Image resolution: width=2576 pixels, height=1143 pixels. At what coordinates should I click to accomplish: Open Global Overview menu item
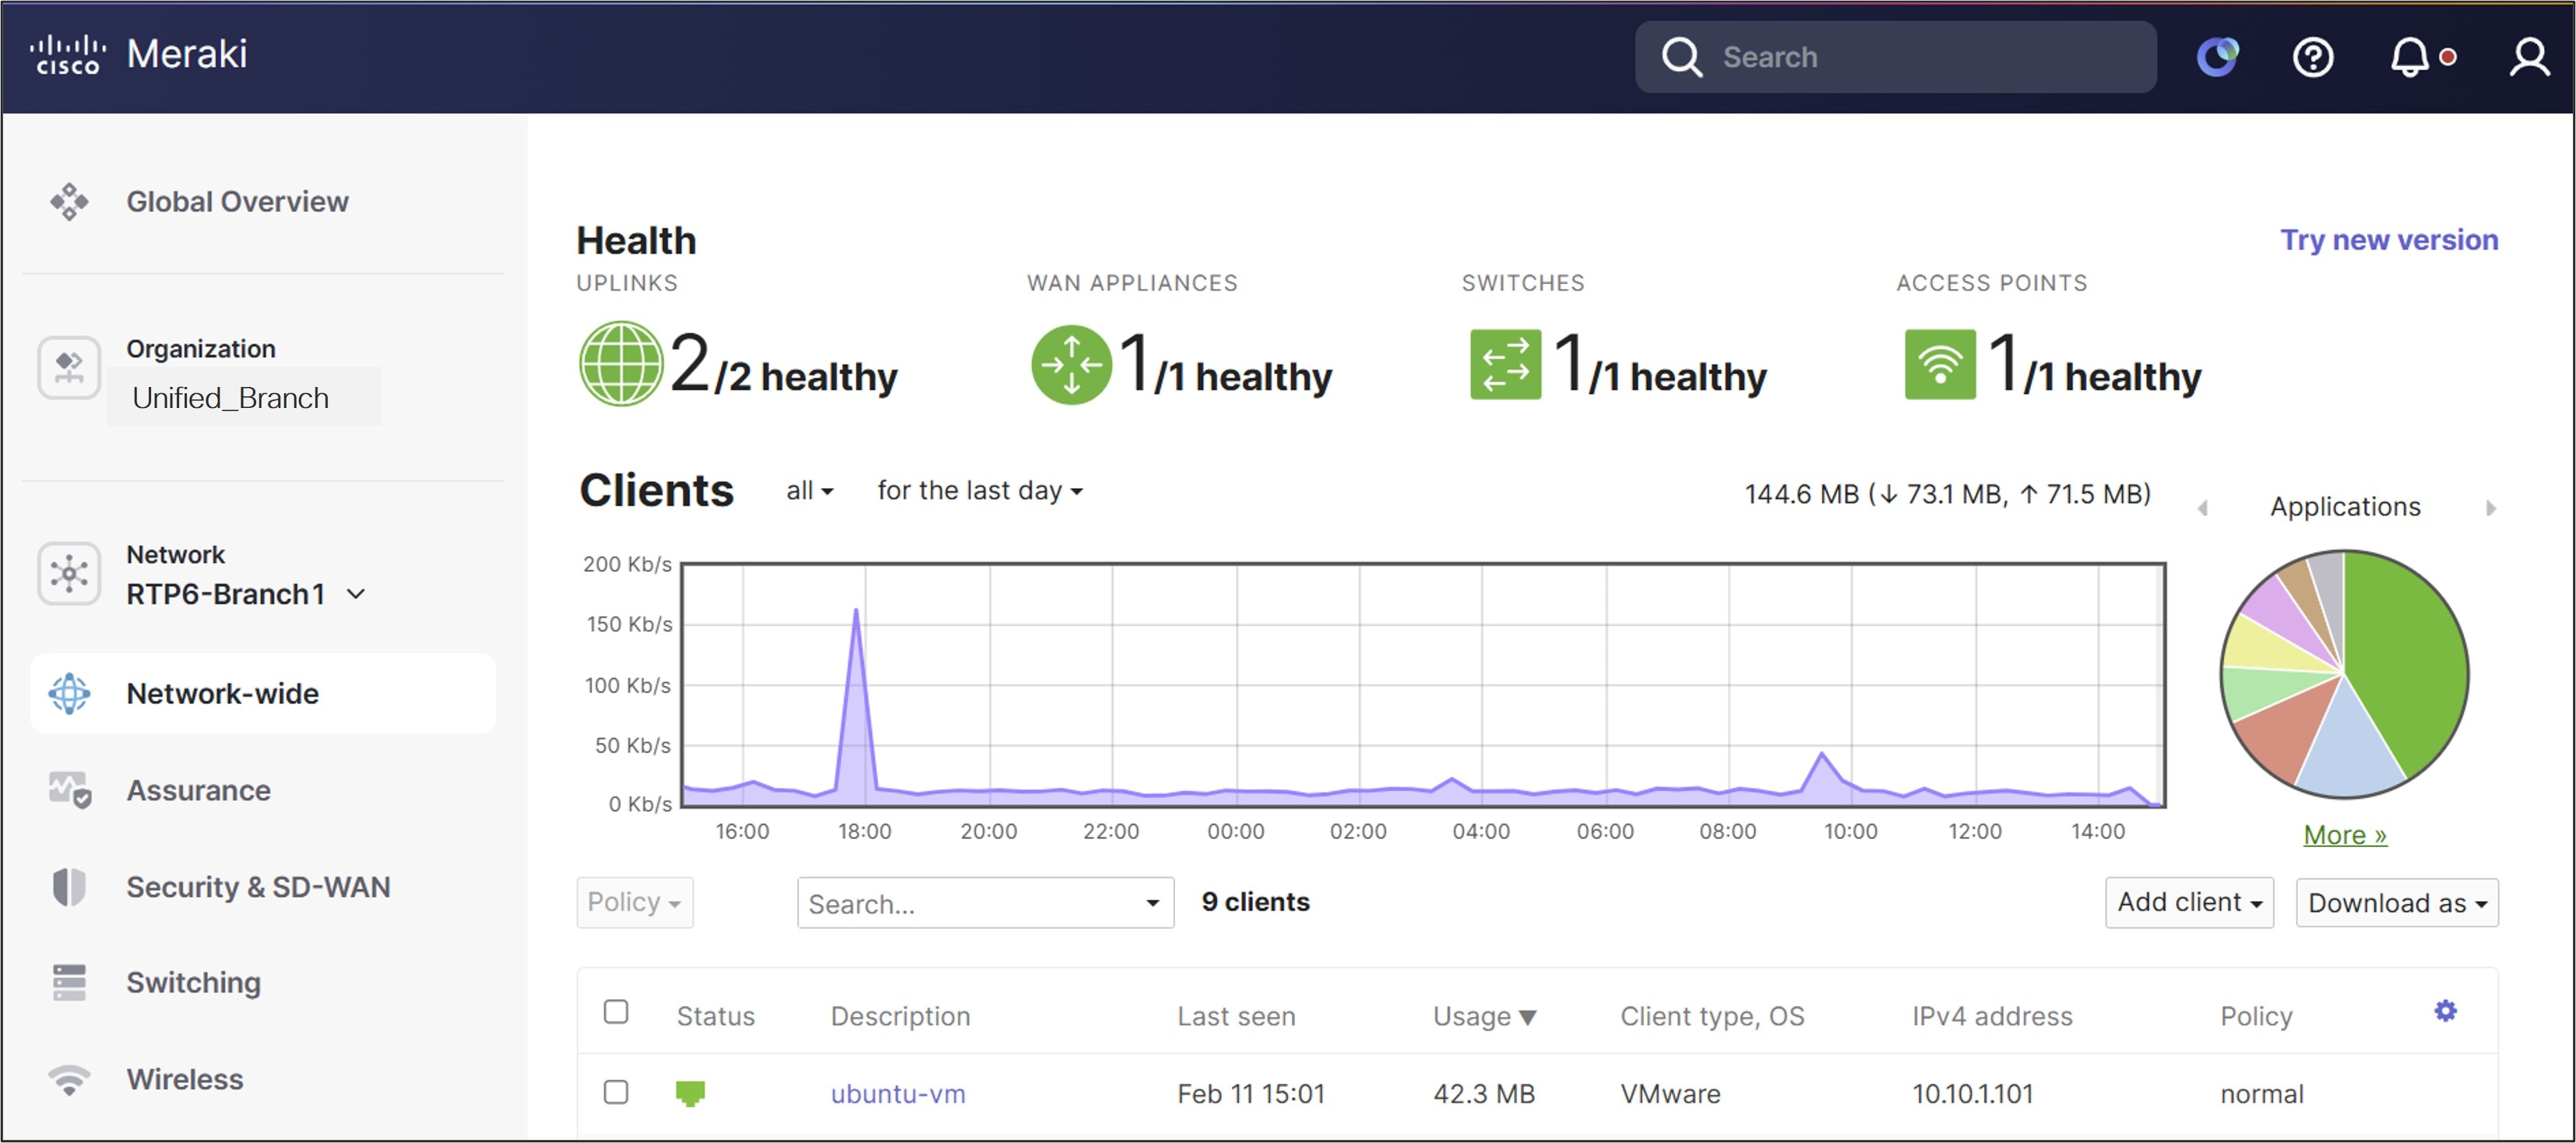237,202
